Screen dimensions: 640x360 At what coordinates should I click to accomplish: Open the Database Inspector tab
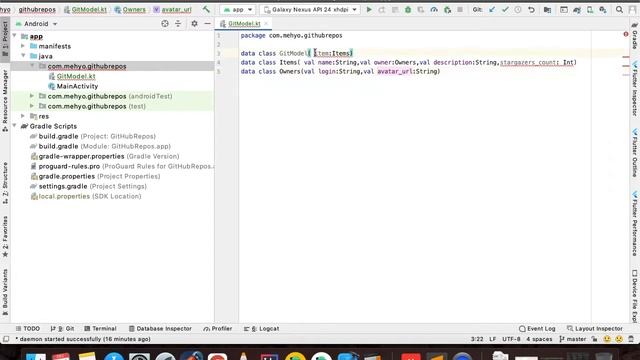tap(160, 329)
